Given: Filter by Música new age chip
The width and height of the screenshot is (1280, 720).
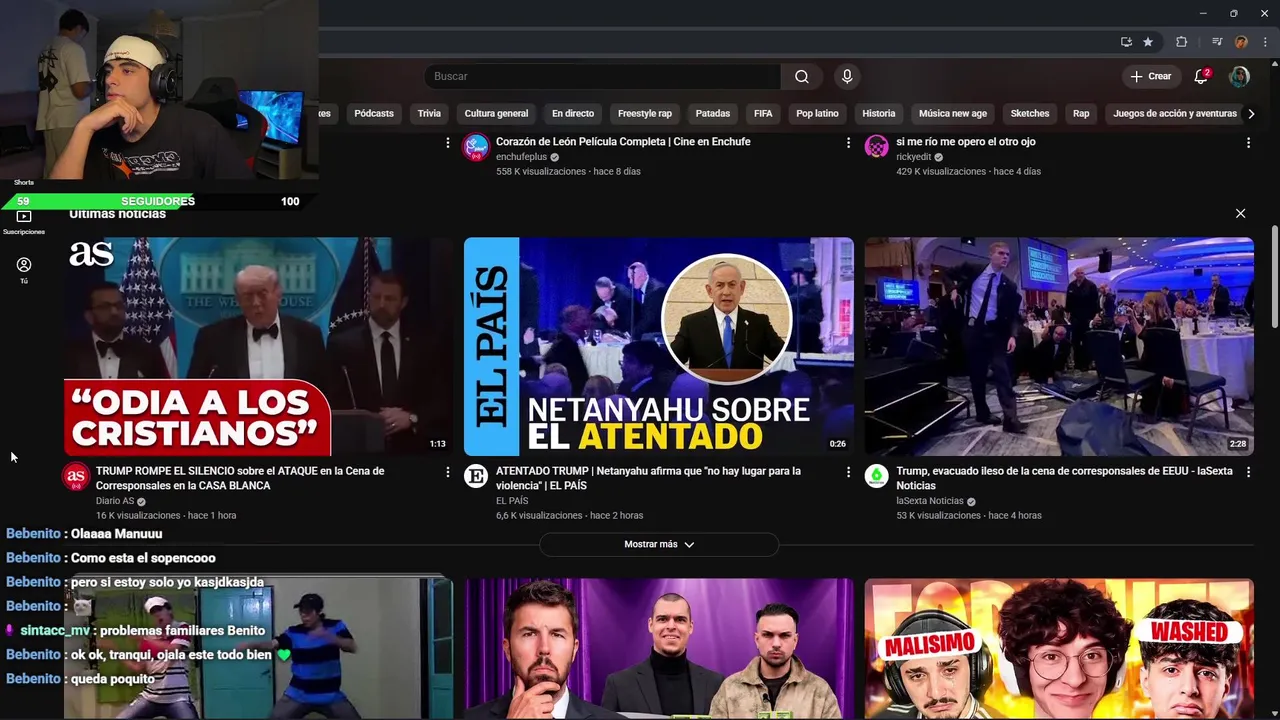Looking at the screenshot, I should (x=953, y=113).
